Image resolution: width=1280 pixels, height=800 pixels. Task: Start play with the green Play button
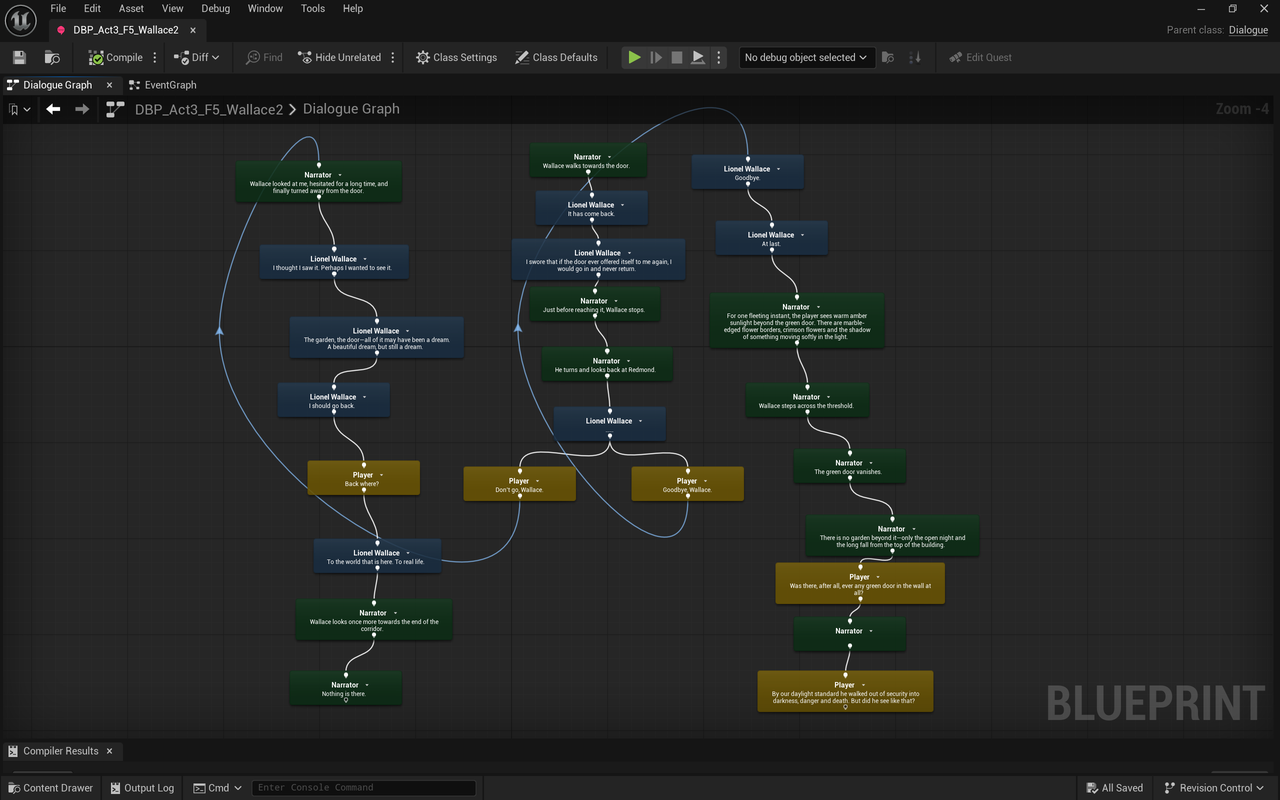click(634, 57)
